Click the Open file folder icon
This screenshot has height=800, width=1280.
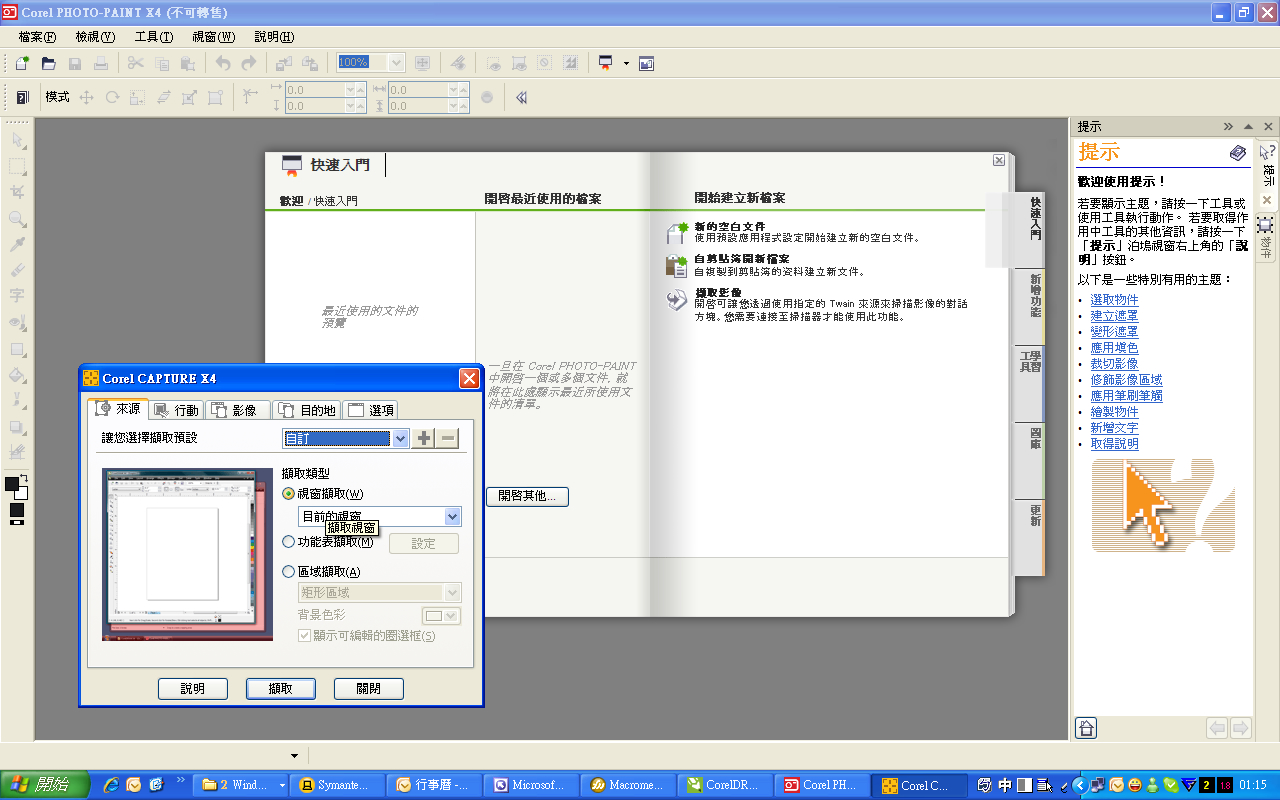[x=48, y=63]
